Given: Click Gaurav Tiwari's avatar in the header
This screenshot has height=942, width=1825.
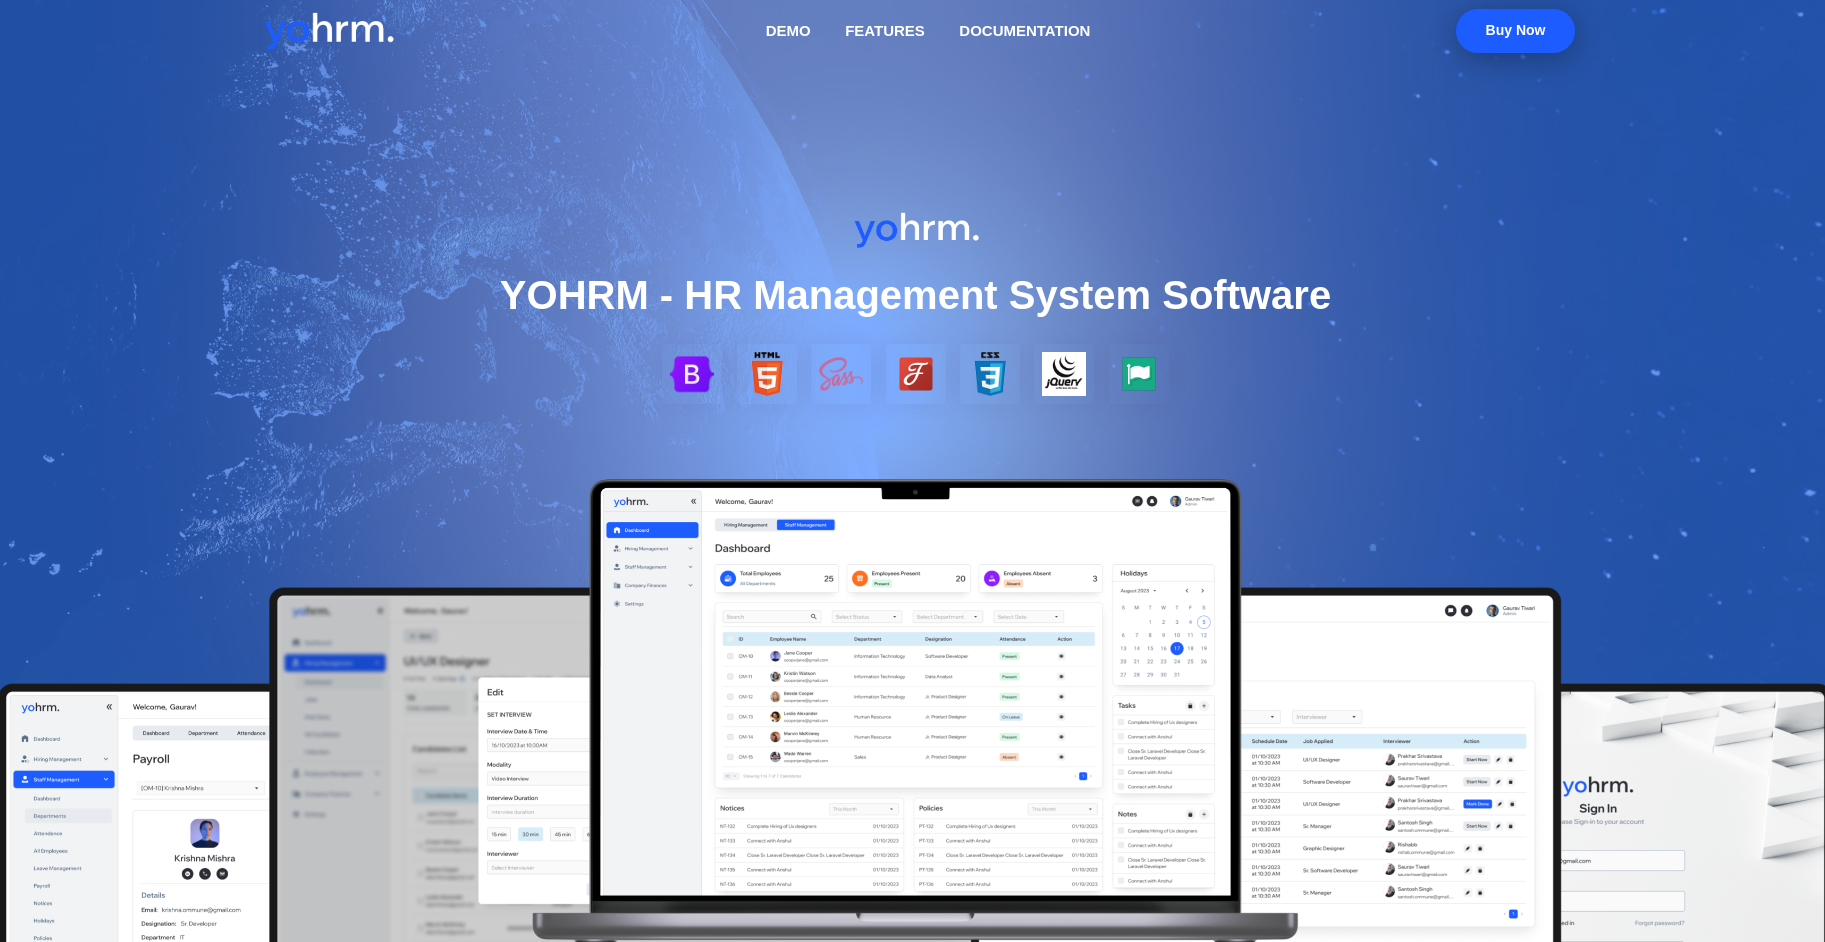Looking at the screenshot, I should 1175,501.
